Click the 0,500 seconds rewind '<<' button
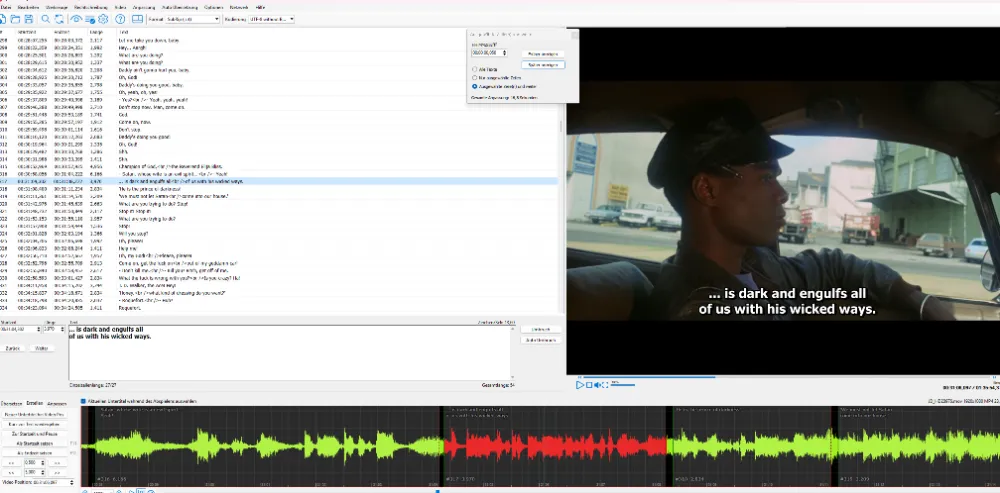This screenshot has height=493, width=1000. pyautogui.click(x=11, y=463)
